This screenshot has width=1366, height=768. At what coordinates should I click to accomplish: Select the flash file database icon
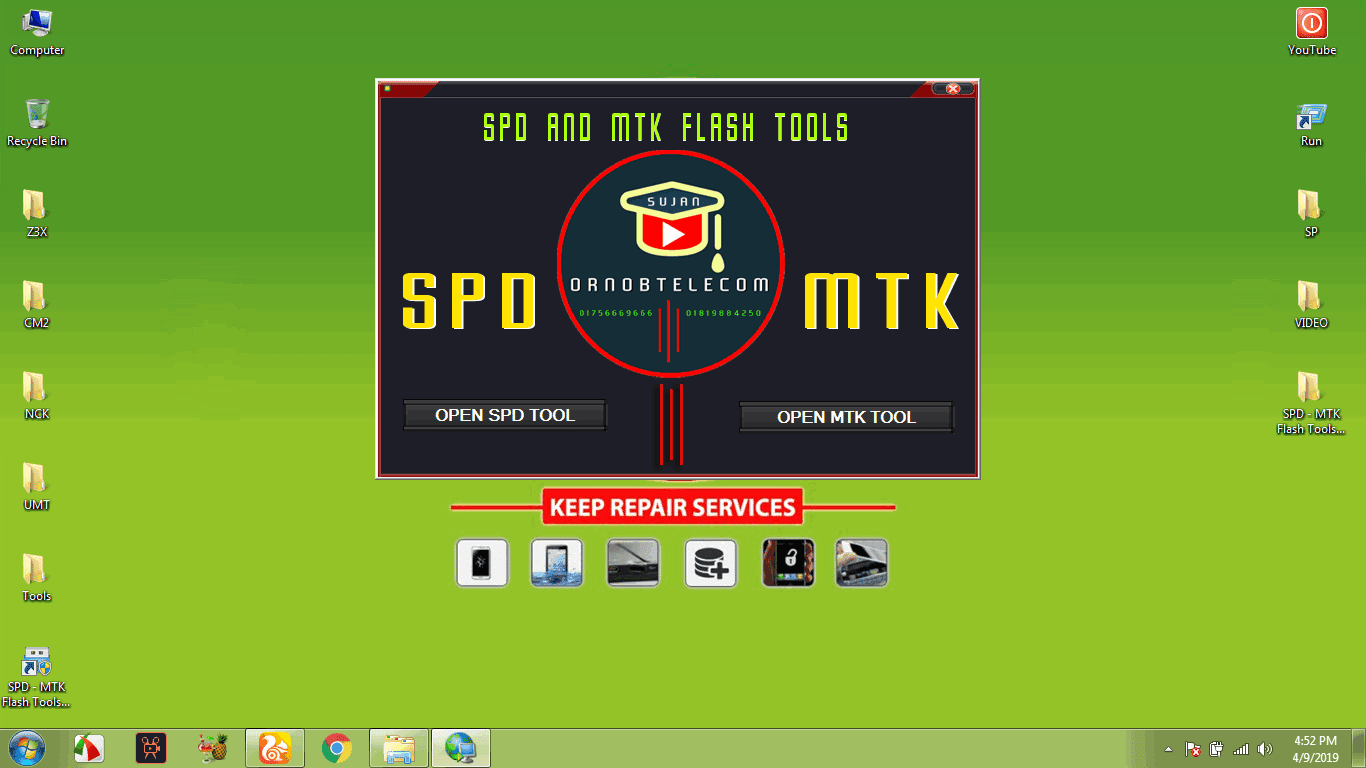710,562
